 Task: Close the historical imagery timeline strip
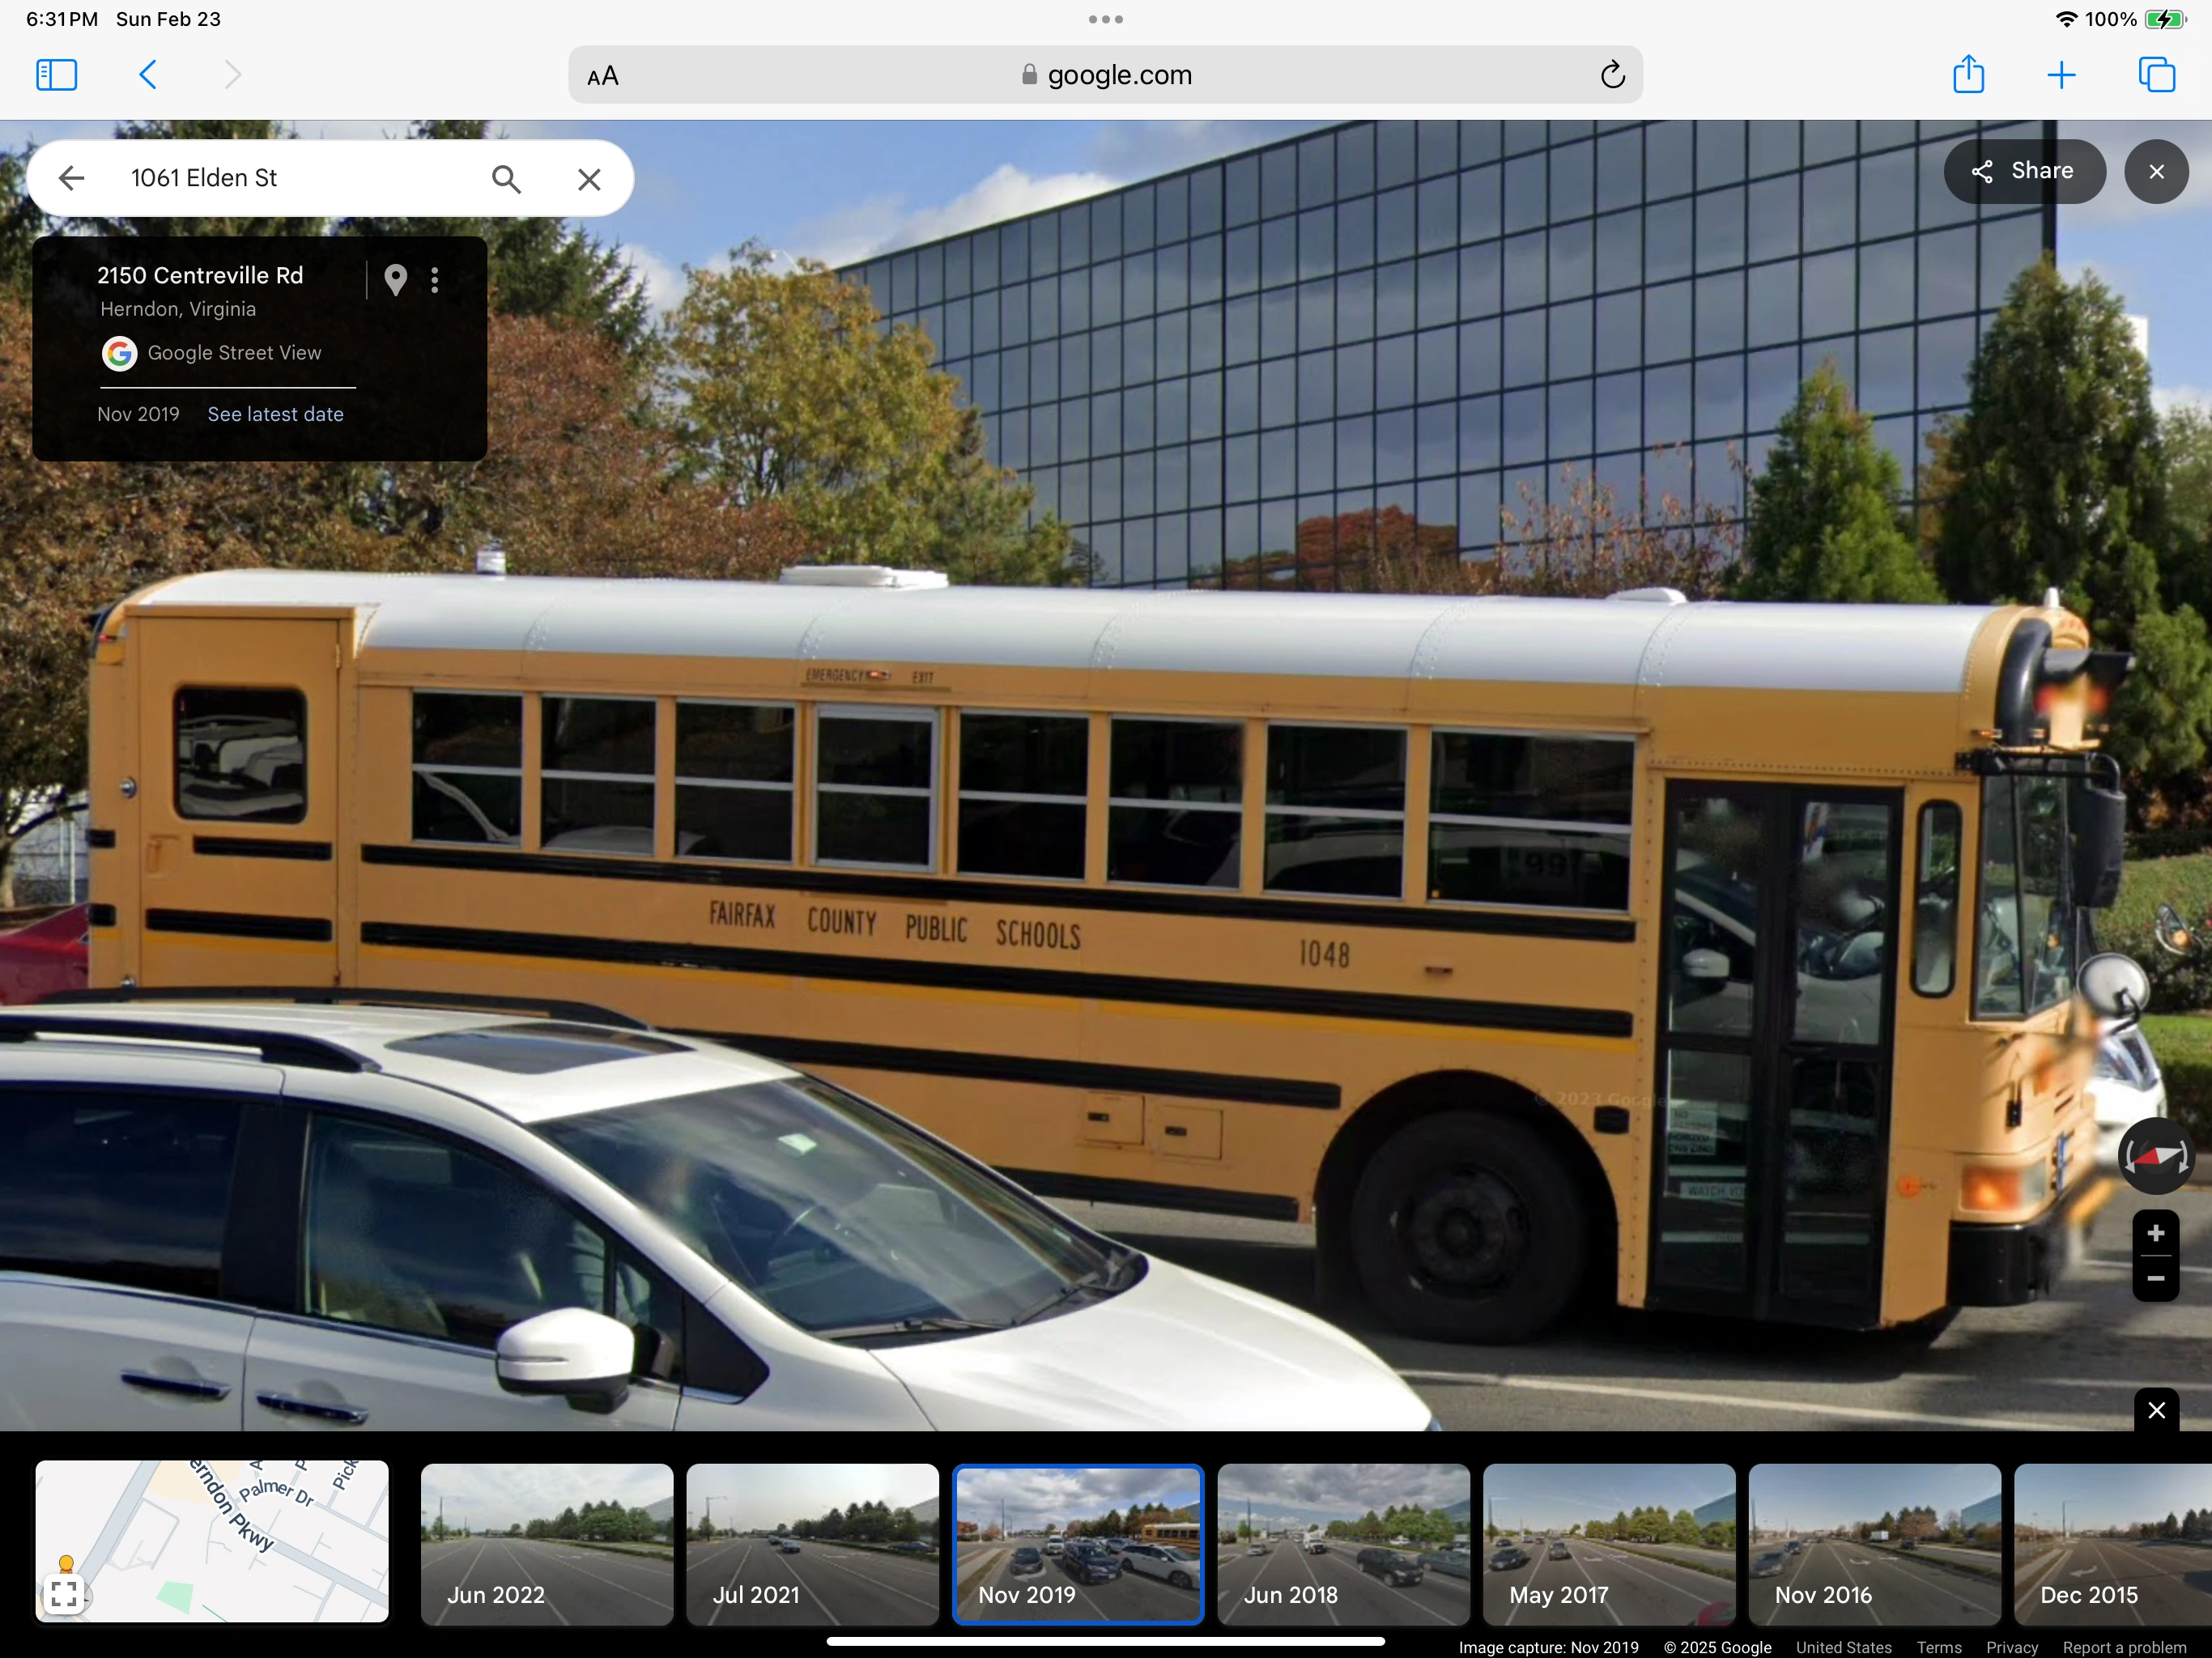tap(2156, 1410)
